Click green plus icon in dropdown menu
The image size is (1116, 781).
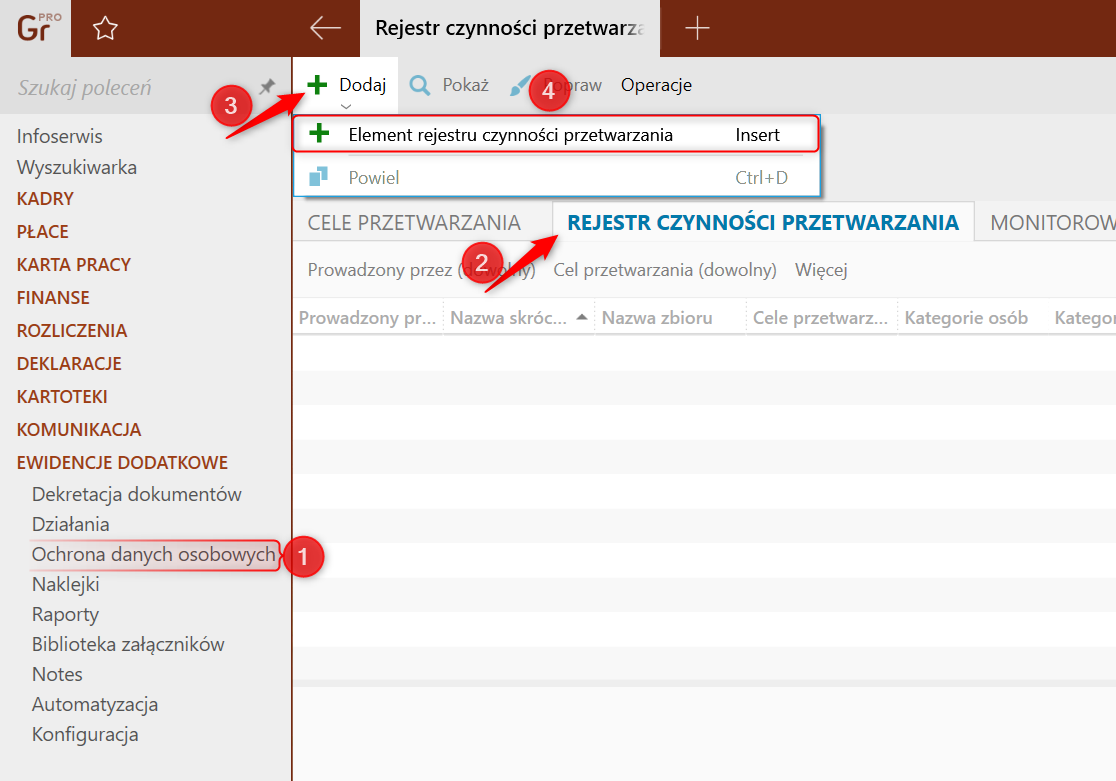click(x=320, y=133)
